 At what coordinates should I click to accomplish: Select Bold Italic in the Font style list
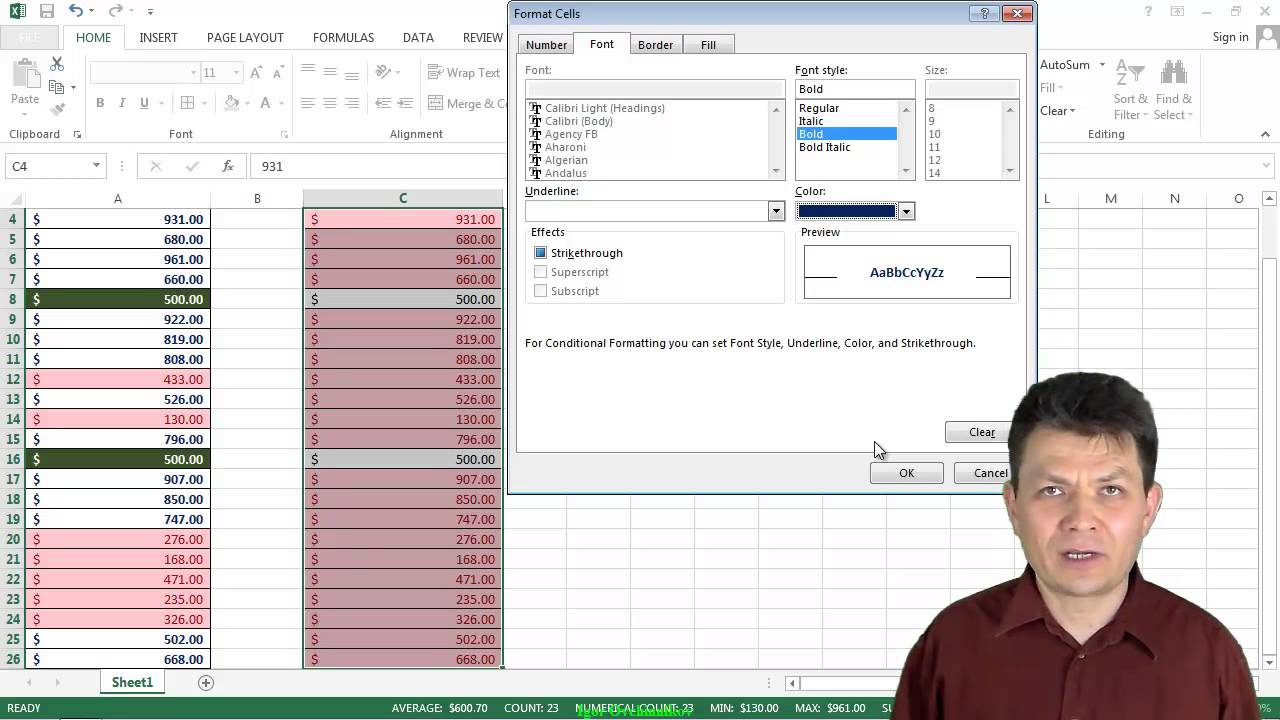825,147
